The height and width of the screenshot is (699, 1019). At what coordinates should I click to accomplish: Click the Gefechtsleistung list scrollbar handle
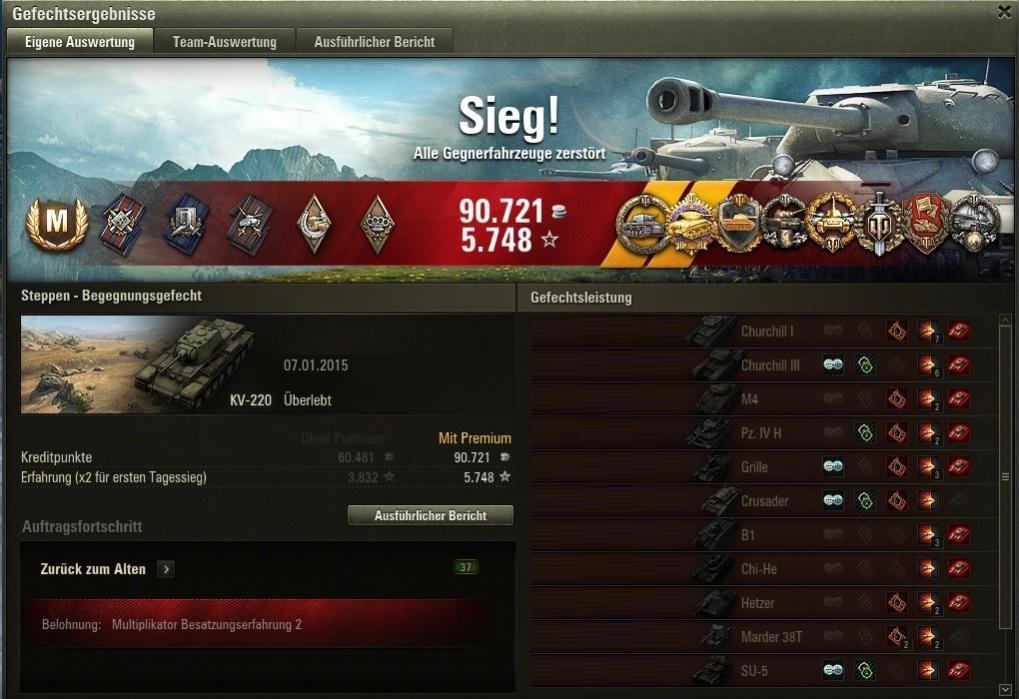click(1005, 477)
